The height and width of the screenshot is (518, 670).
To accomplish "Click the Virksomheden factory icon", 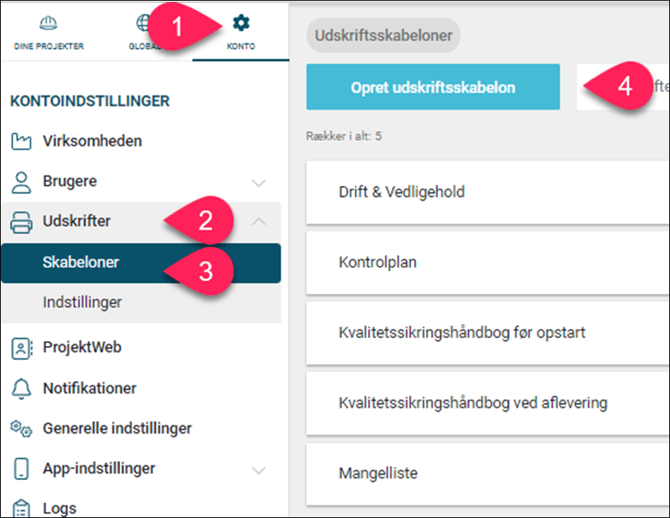I will (21, 141).
